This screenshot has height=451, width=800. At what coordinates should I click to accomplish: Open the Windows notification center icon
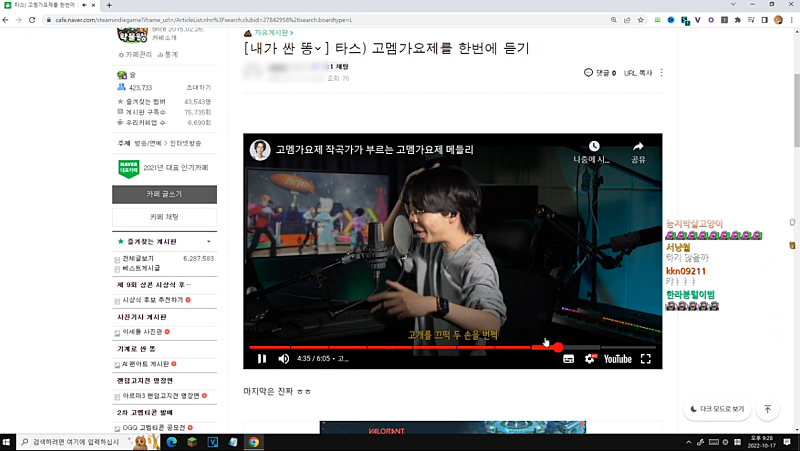[x=787, y=442]
